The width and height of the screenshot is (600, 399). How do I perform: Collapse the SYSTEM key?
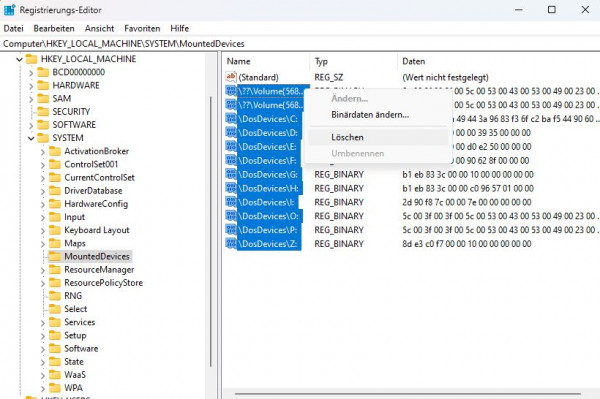[31, 138]
